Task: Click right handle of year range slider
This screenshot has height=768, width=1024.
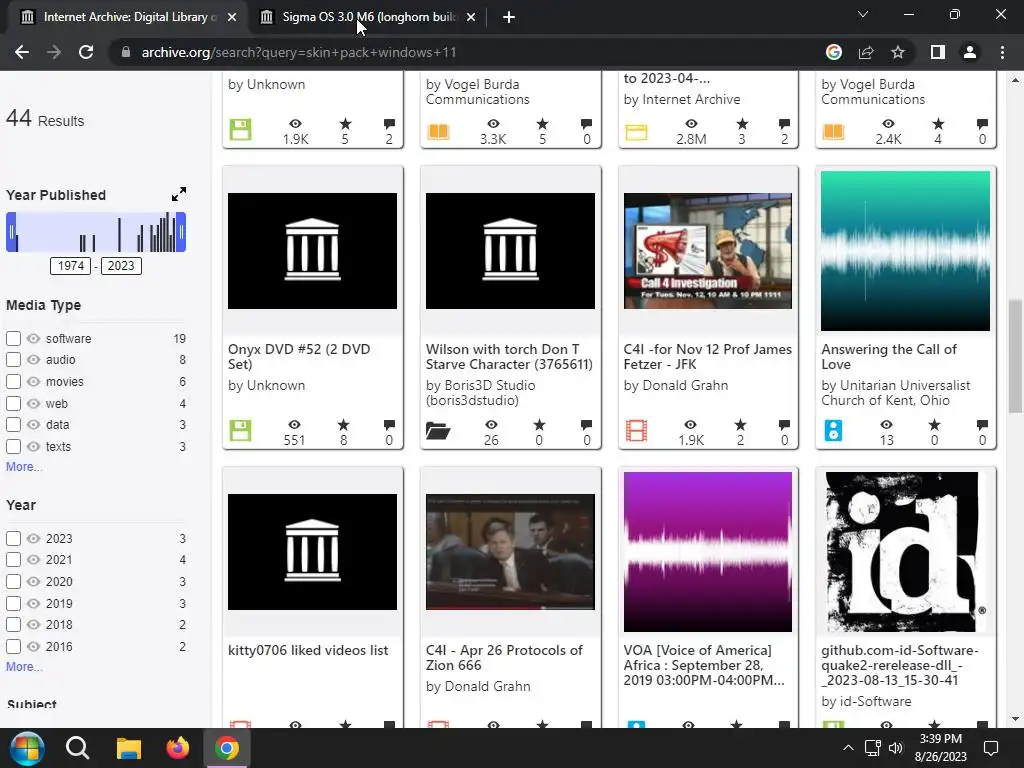Action: tap(181, 232)
